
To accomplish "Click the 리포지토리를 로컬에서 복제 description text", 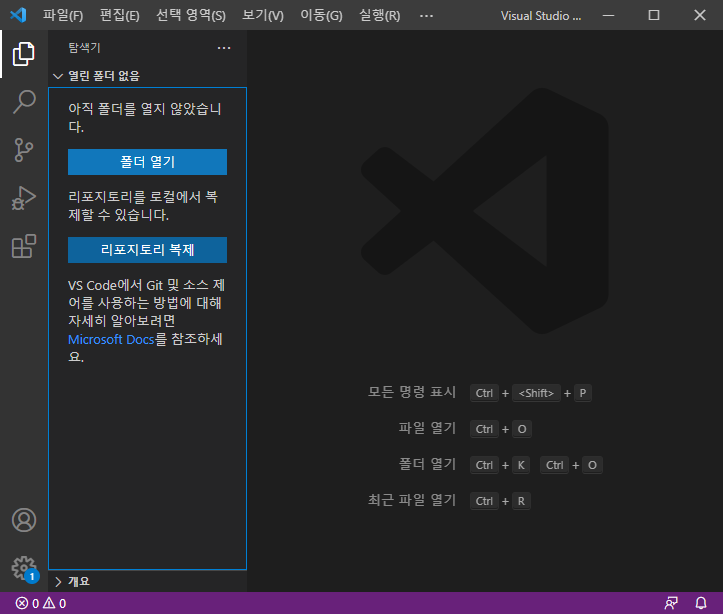I will pos(143,206).
